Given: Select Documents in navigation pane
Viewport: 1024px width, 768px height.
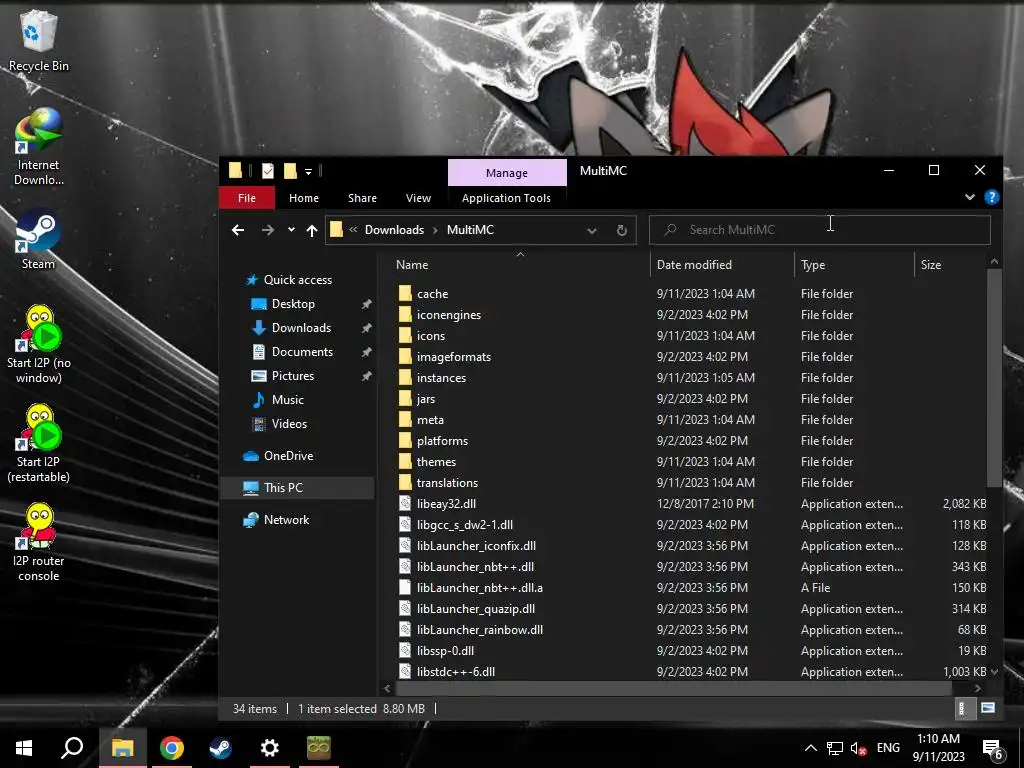Looking at the screenshot, I should coord(302,352).
